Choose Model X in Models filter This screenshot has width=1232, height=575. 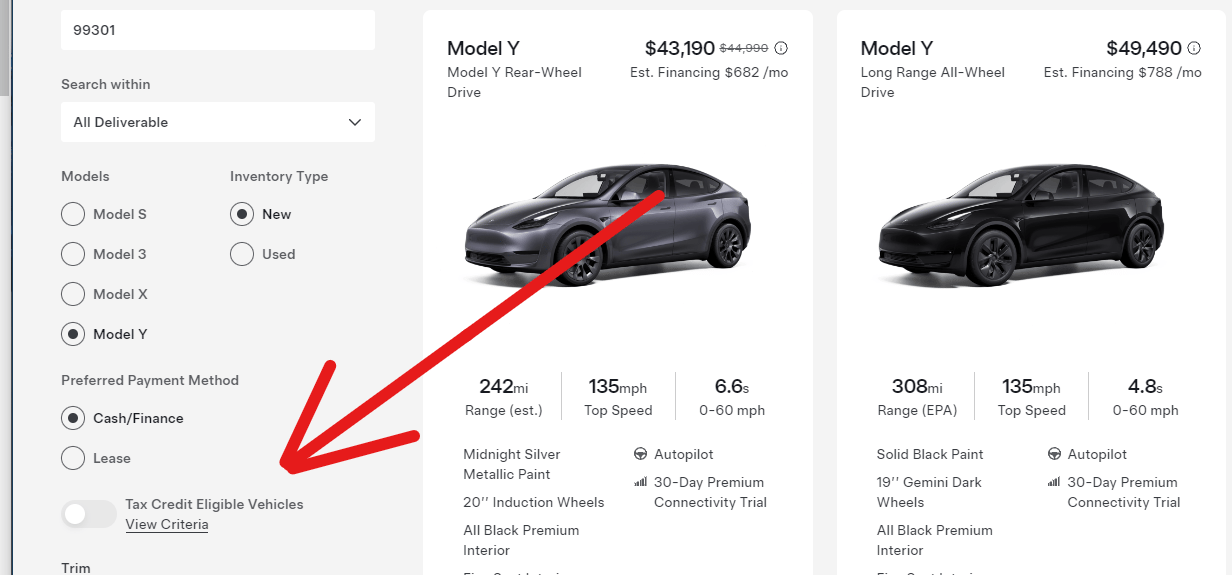pyautogui.click(x=73, y=294)
